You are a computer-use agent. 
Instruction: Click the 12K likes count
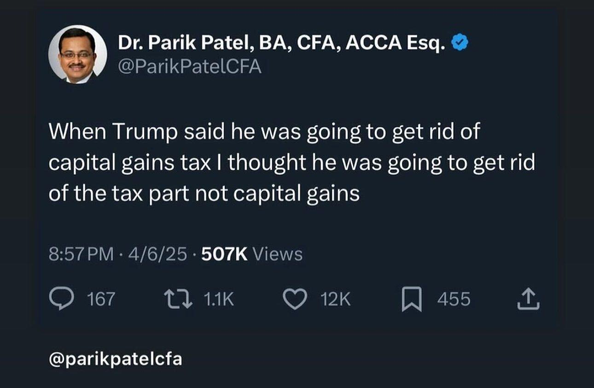pos(336,299)
